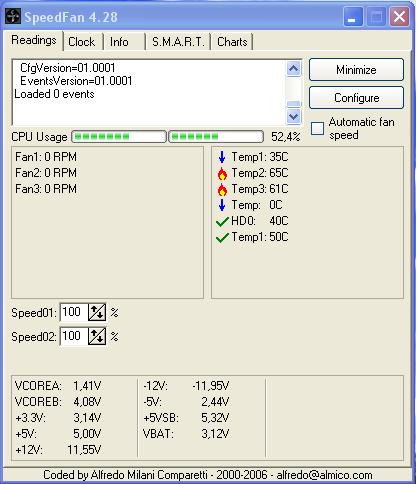The height and width of the screenshot is (484, 418).
Task: Click the log scrollbar thumb
Action: [294, 104]
